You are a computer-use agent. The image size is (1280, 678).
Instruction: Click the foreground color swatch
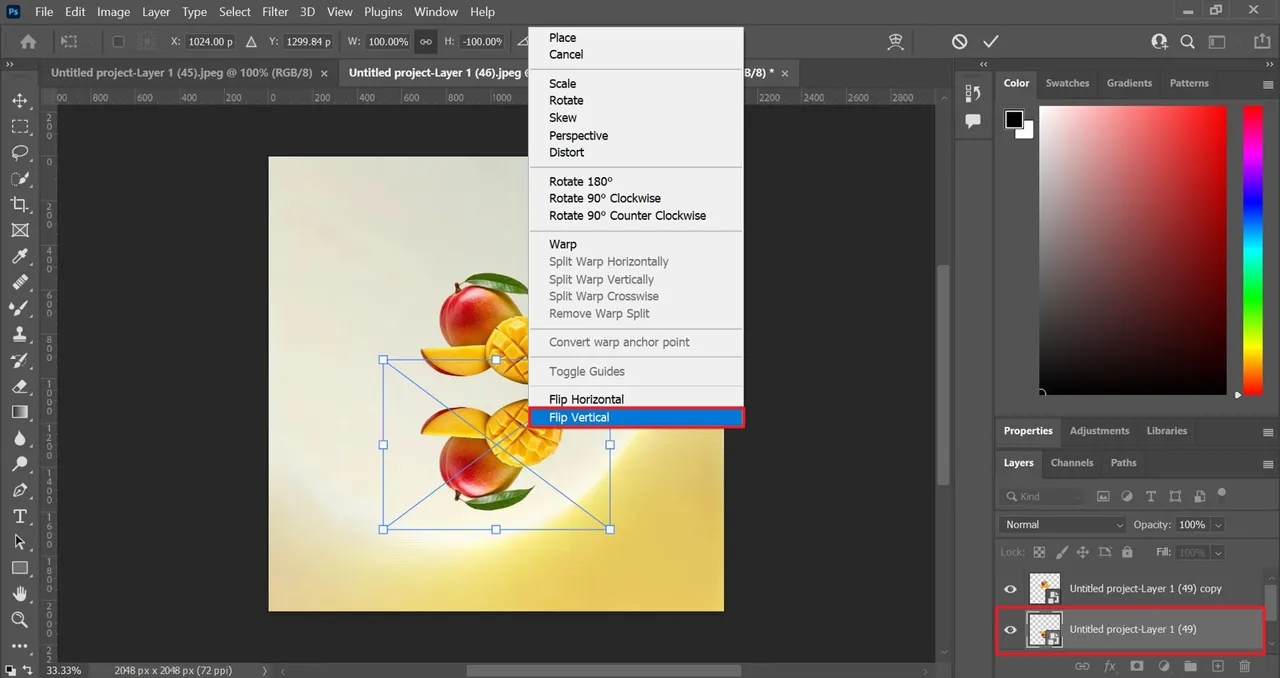tap(1014, 120)
